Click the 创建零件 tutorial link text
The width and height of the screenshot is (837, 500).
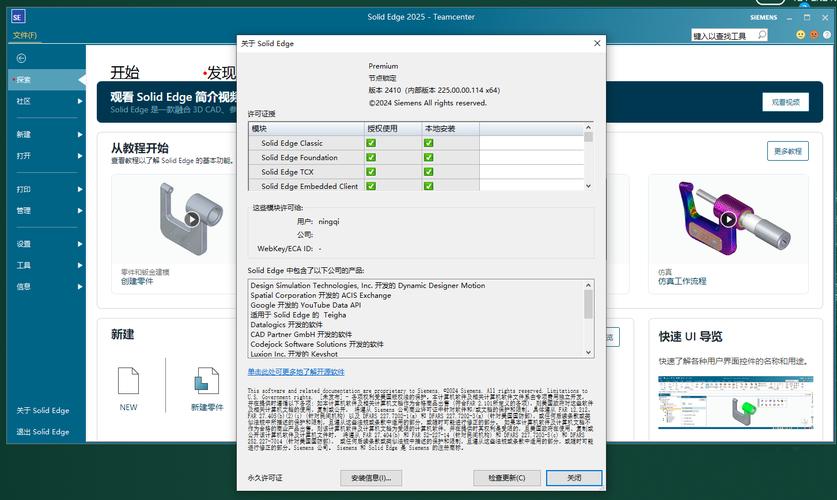click(137, 281)
